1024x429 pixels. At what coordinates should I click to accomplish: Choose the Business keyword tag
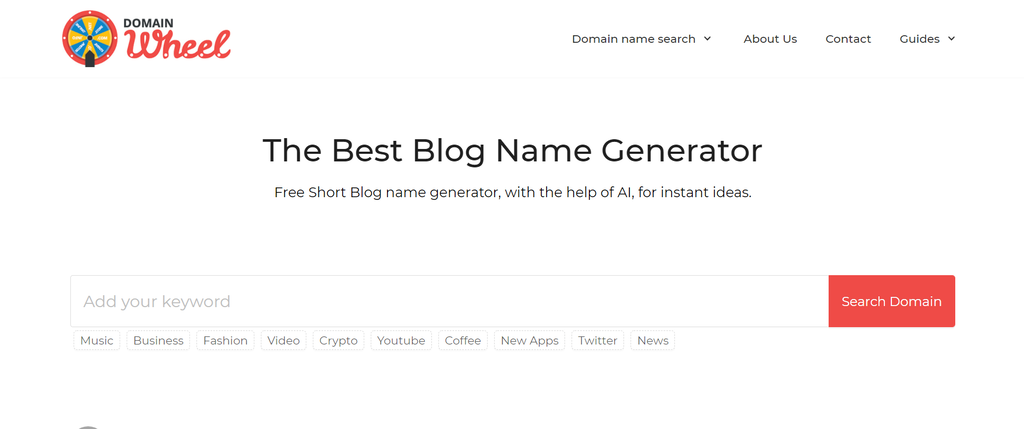tap(158, 341)
